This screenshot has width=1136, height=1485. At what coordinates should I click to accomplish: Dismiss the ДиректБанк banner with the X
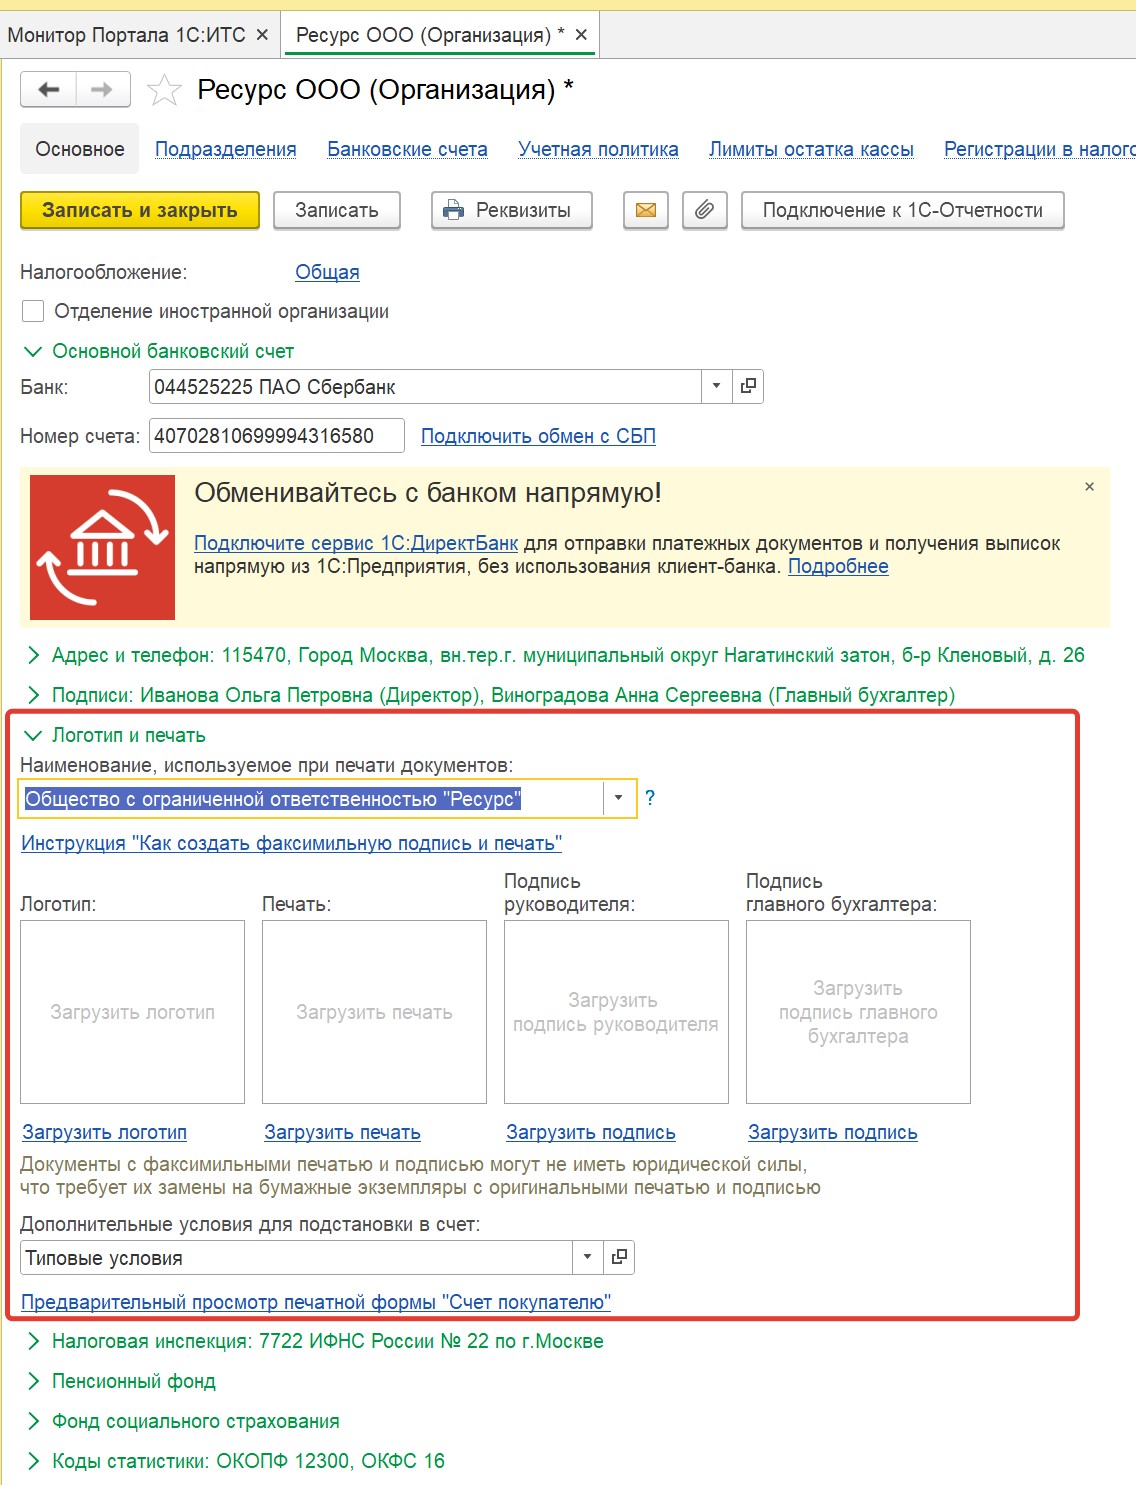coord(1090,487)
